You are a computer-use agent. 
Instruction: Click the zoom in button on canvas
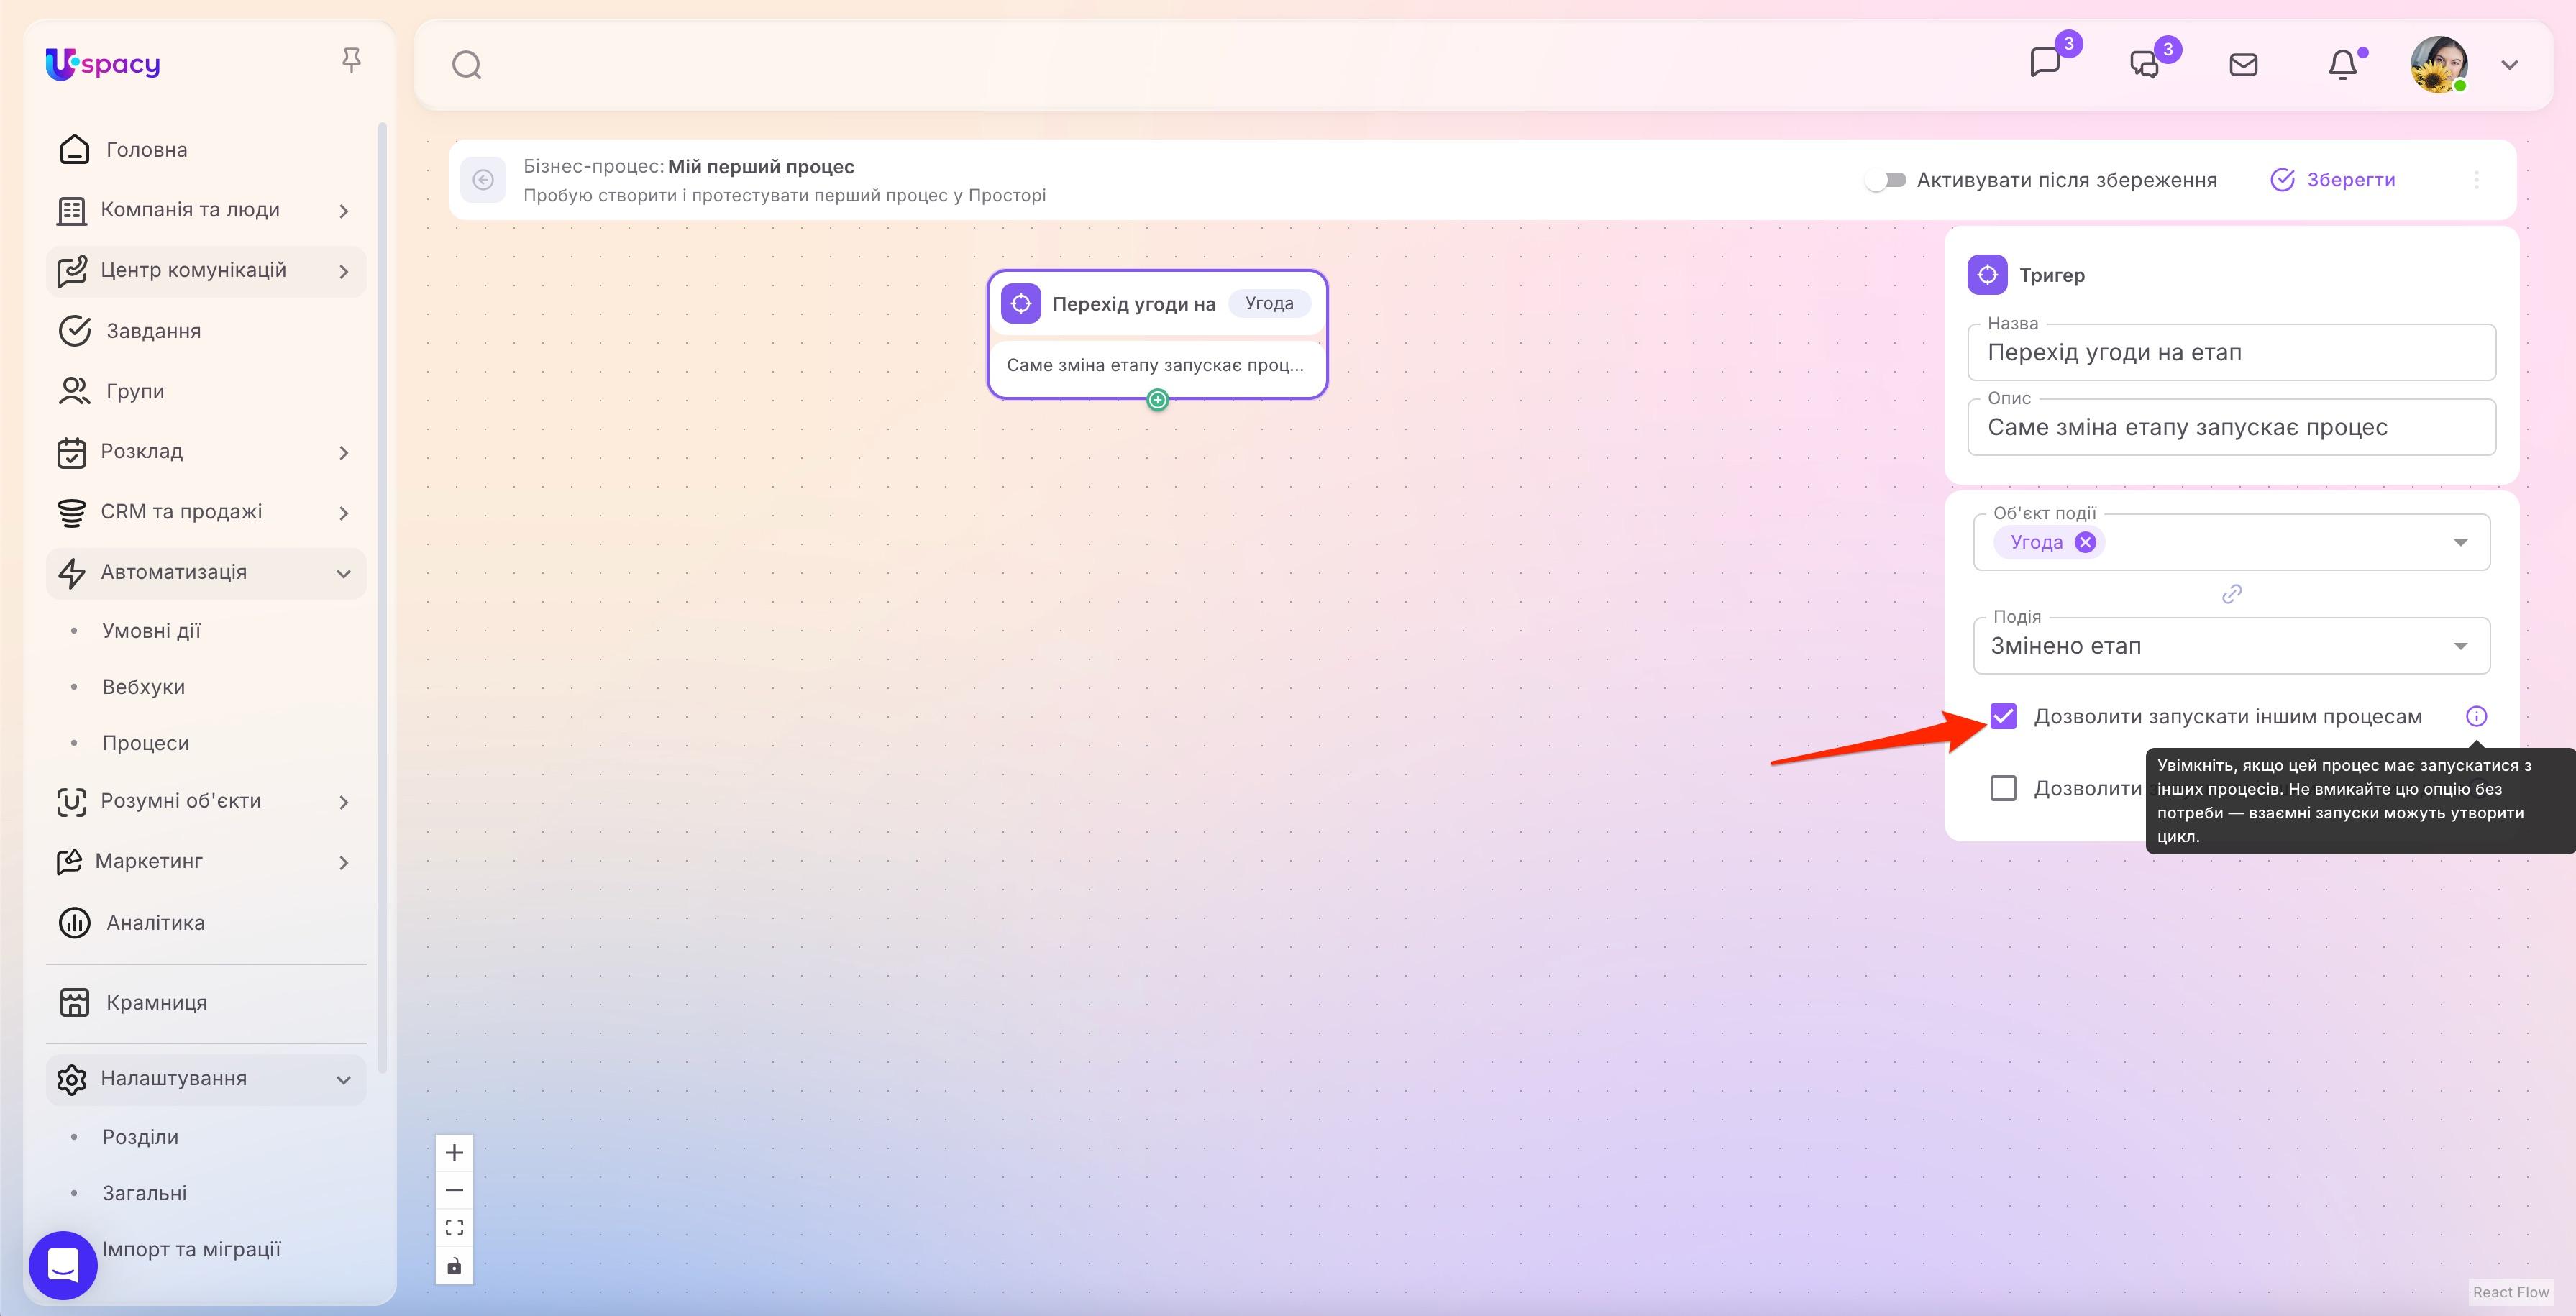coord(454,1152)
